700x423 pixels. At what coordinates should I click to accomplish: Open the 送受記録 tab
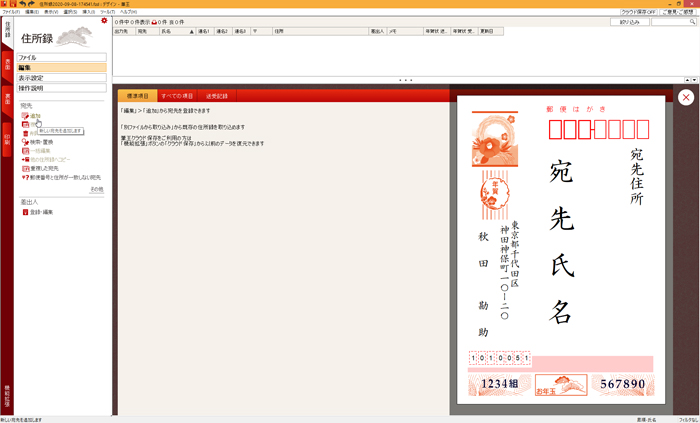point(216,96)
